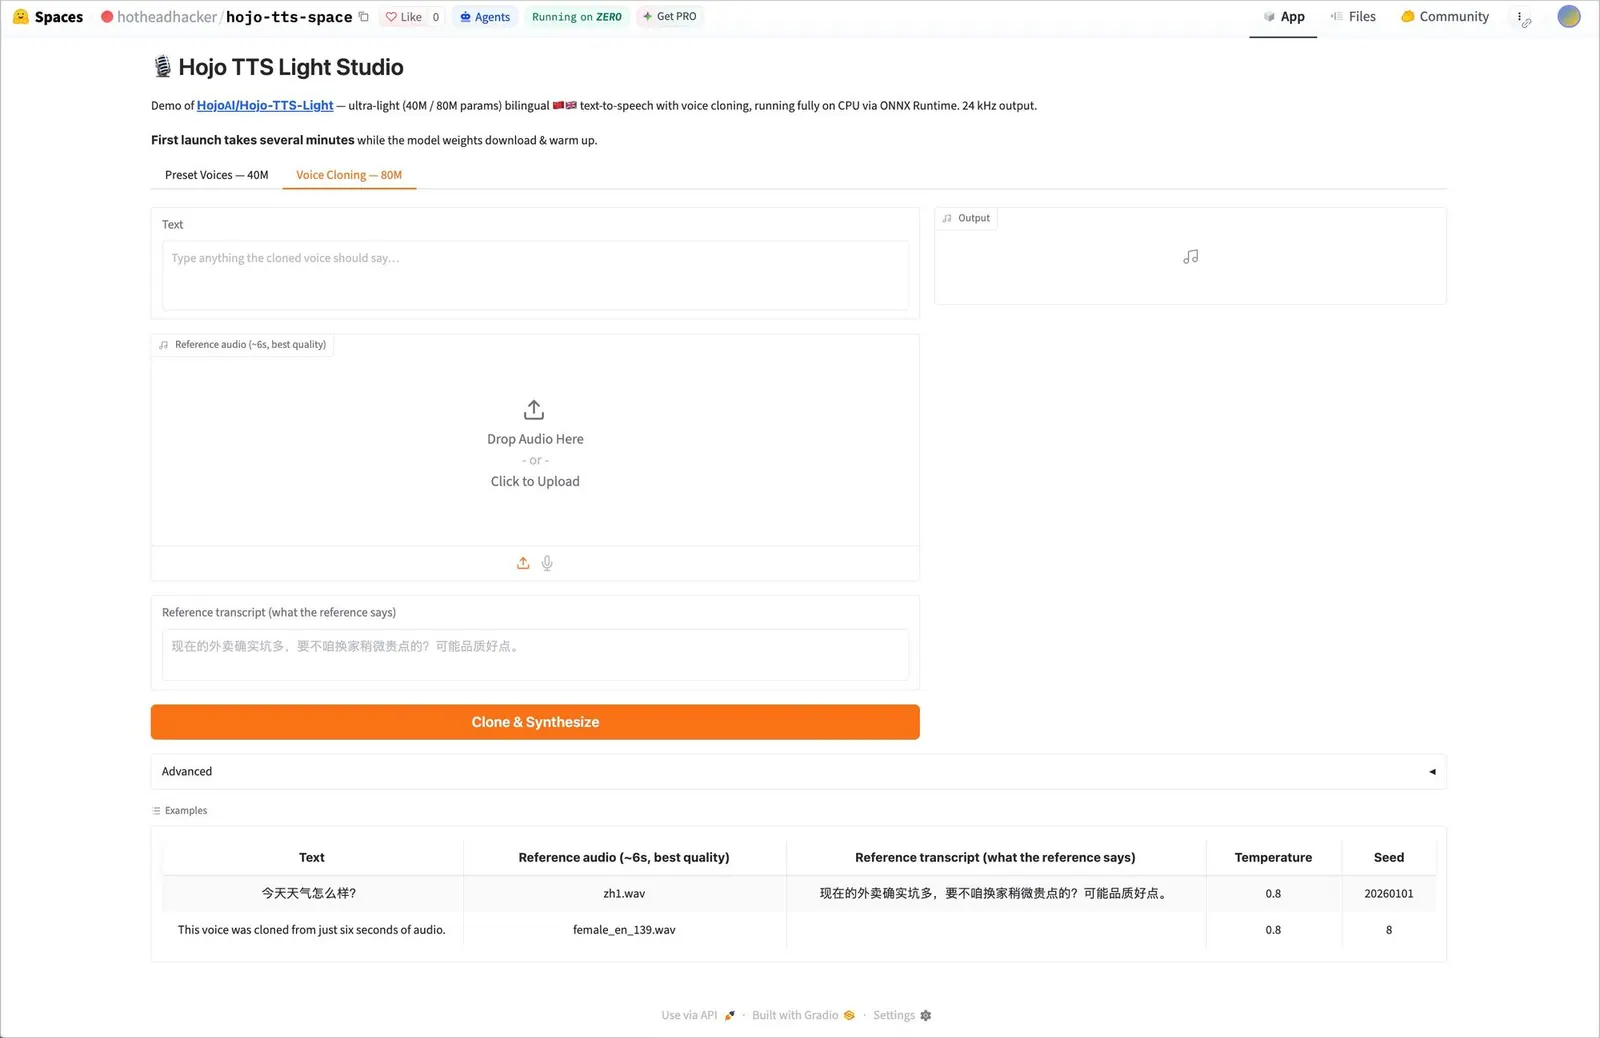Click the seed value 8
Screen dimensions: 1600x1038
(1389, 930)
